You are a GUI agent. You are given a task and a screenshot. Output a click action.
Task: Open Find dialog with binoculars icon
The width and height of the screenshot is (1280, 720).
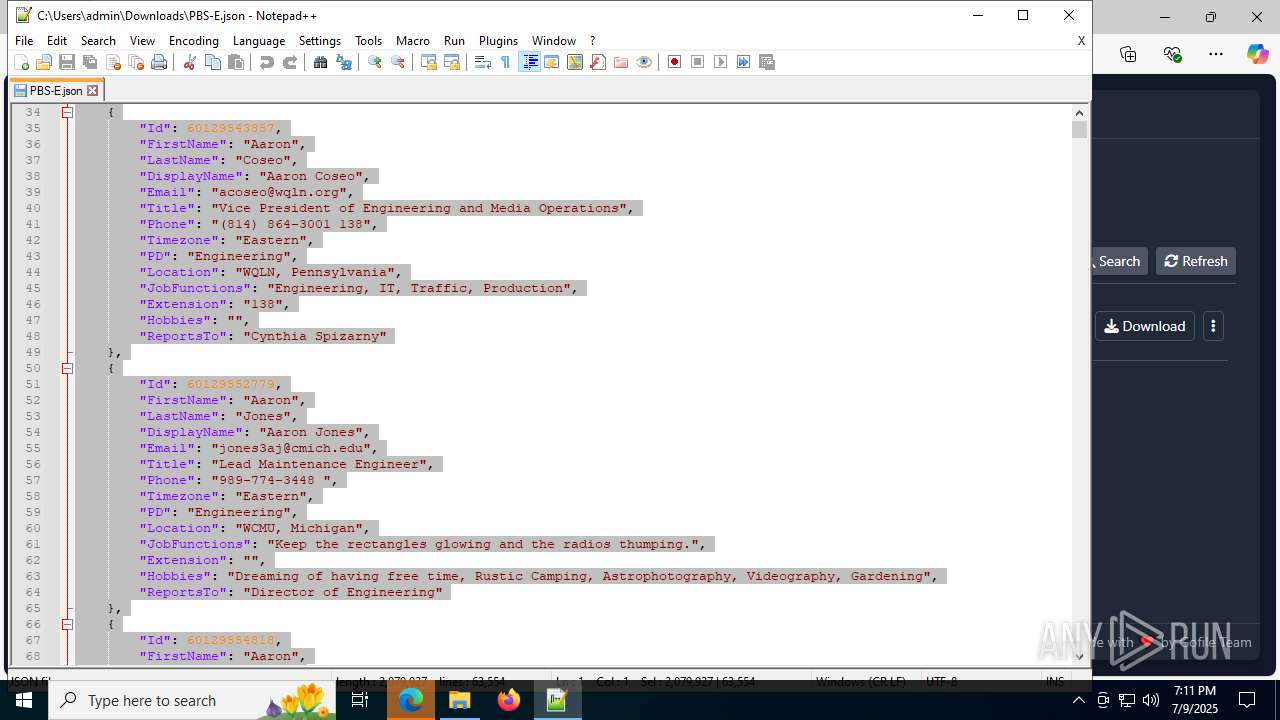(x=320, y=62)
